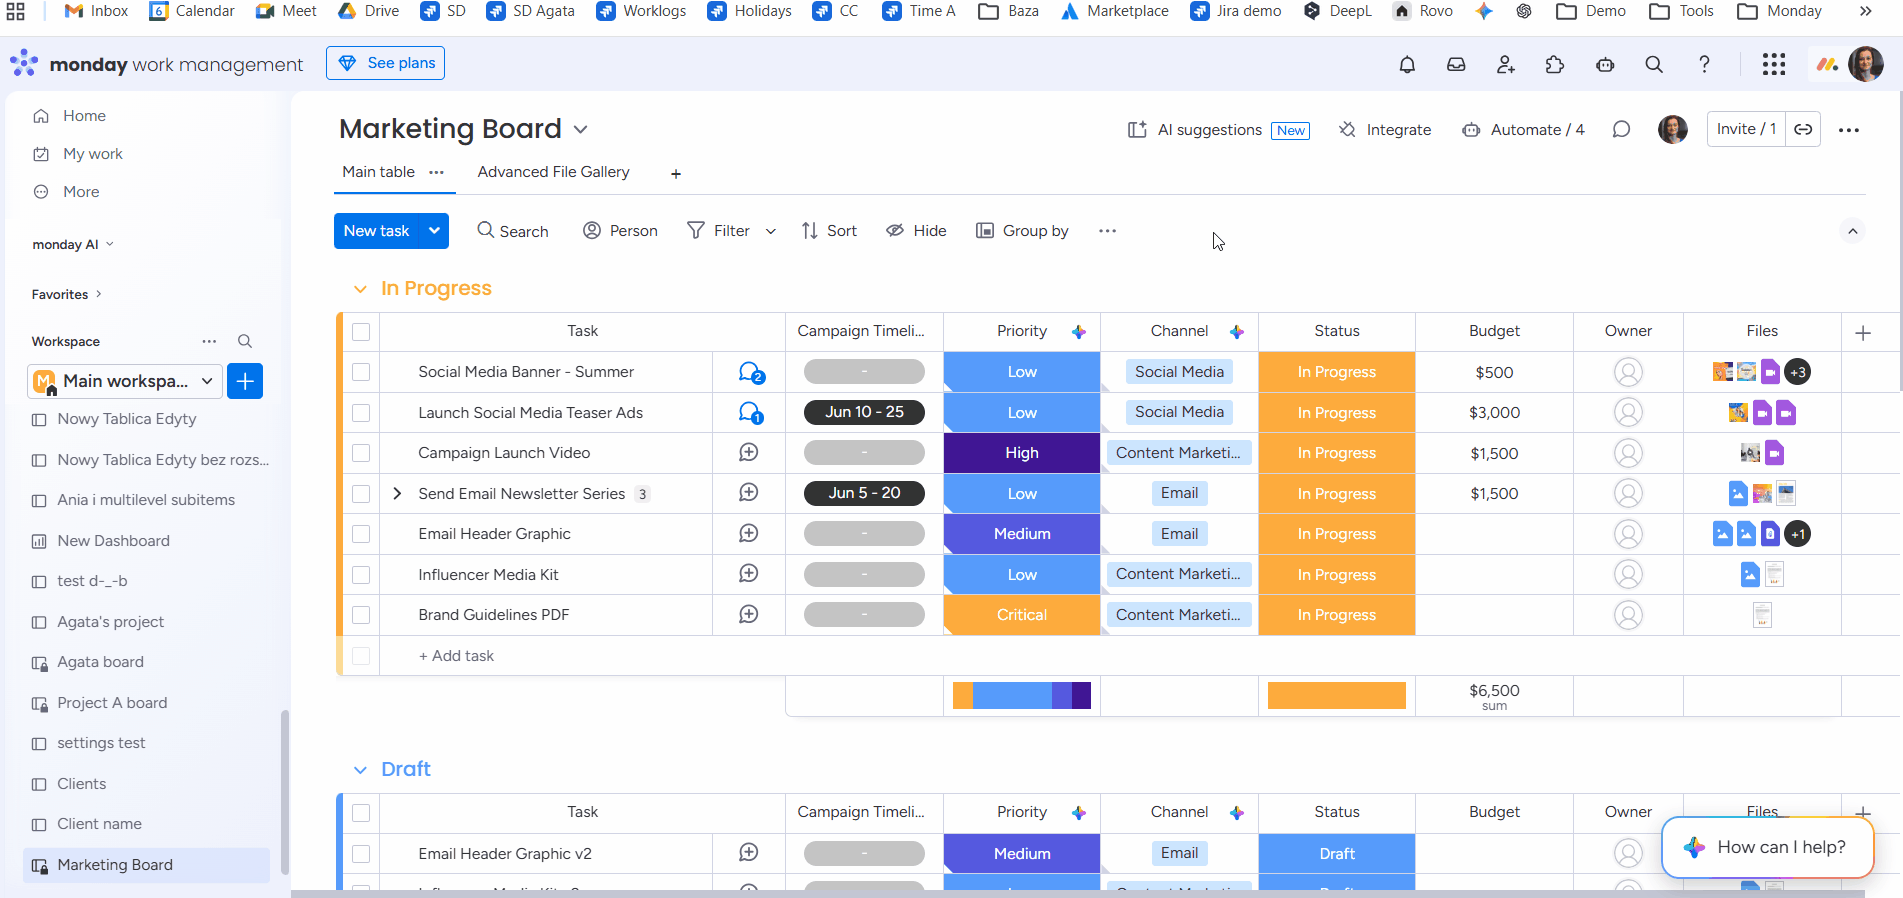The image size is (1903, 898).
Task: Select all items in In Progress group
Action: pyautogui.click(x=361, y=332)
